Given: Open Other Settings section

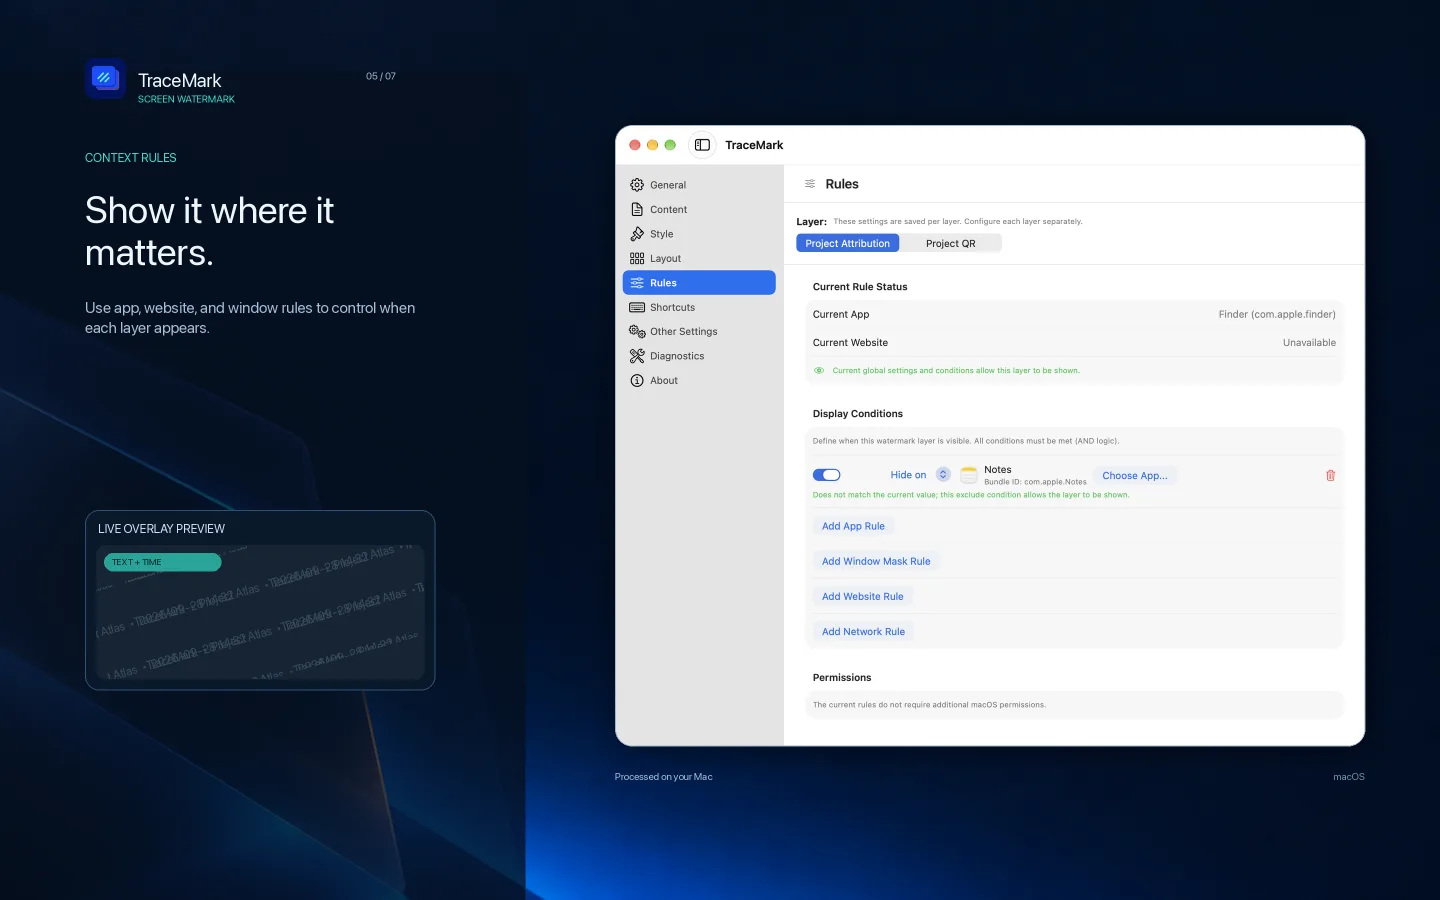Looking at the screenshot, I should coord(699,332).
